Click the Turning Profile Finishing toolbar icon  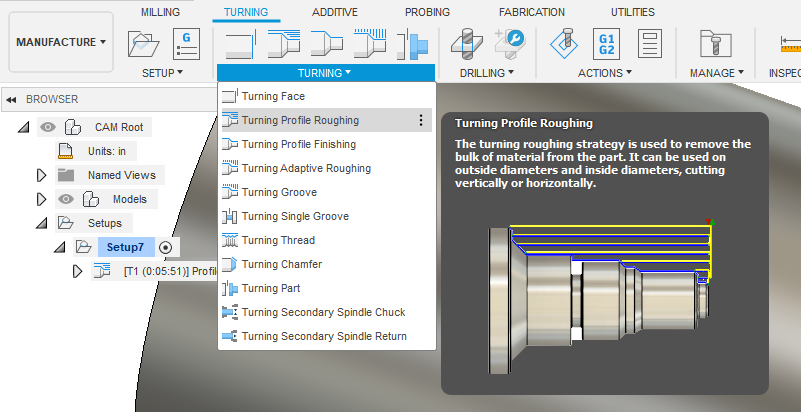(326, 43)
